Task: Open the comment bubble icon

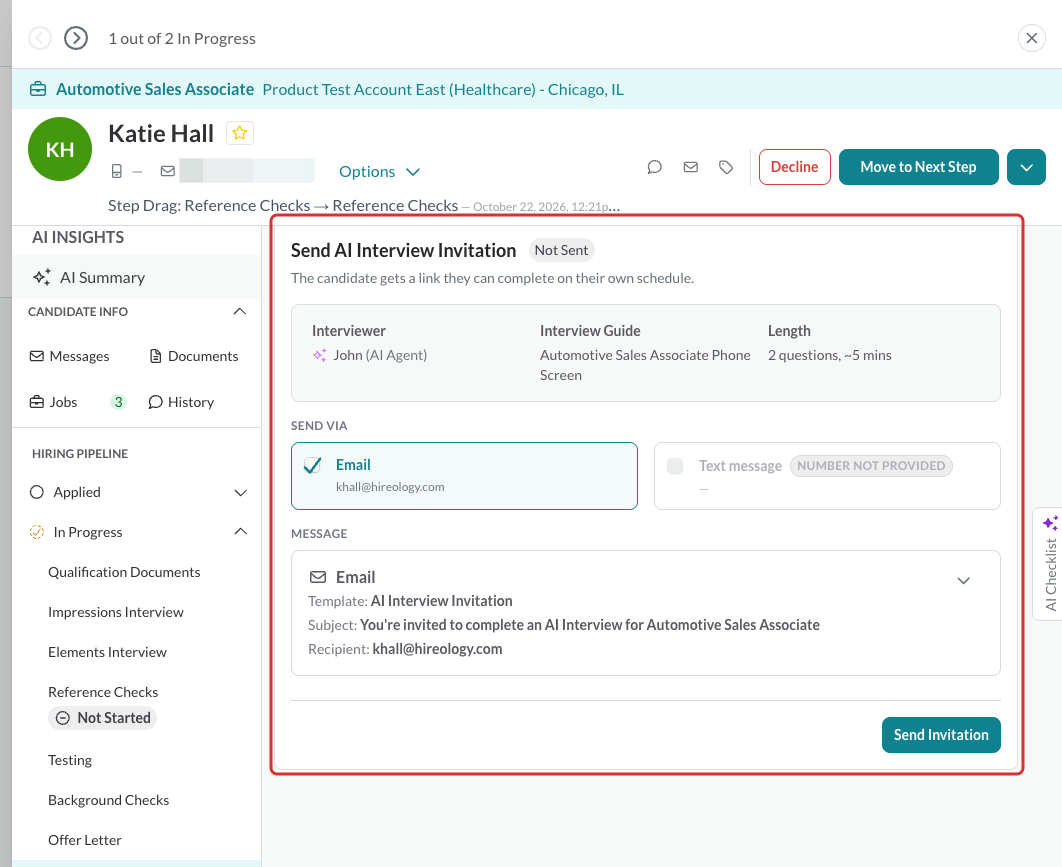Action: pyautogui.click(x=654, y=167)
